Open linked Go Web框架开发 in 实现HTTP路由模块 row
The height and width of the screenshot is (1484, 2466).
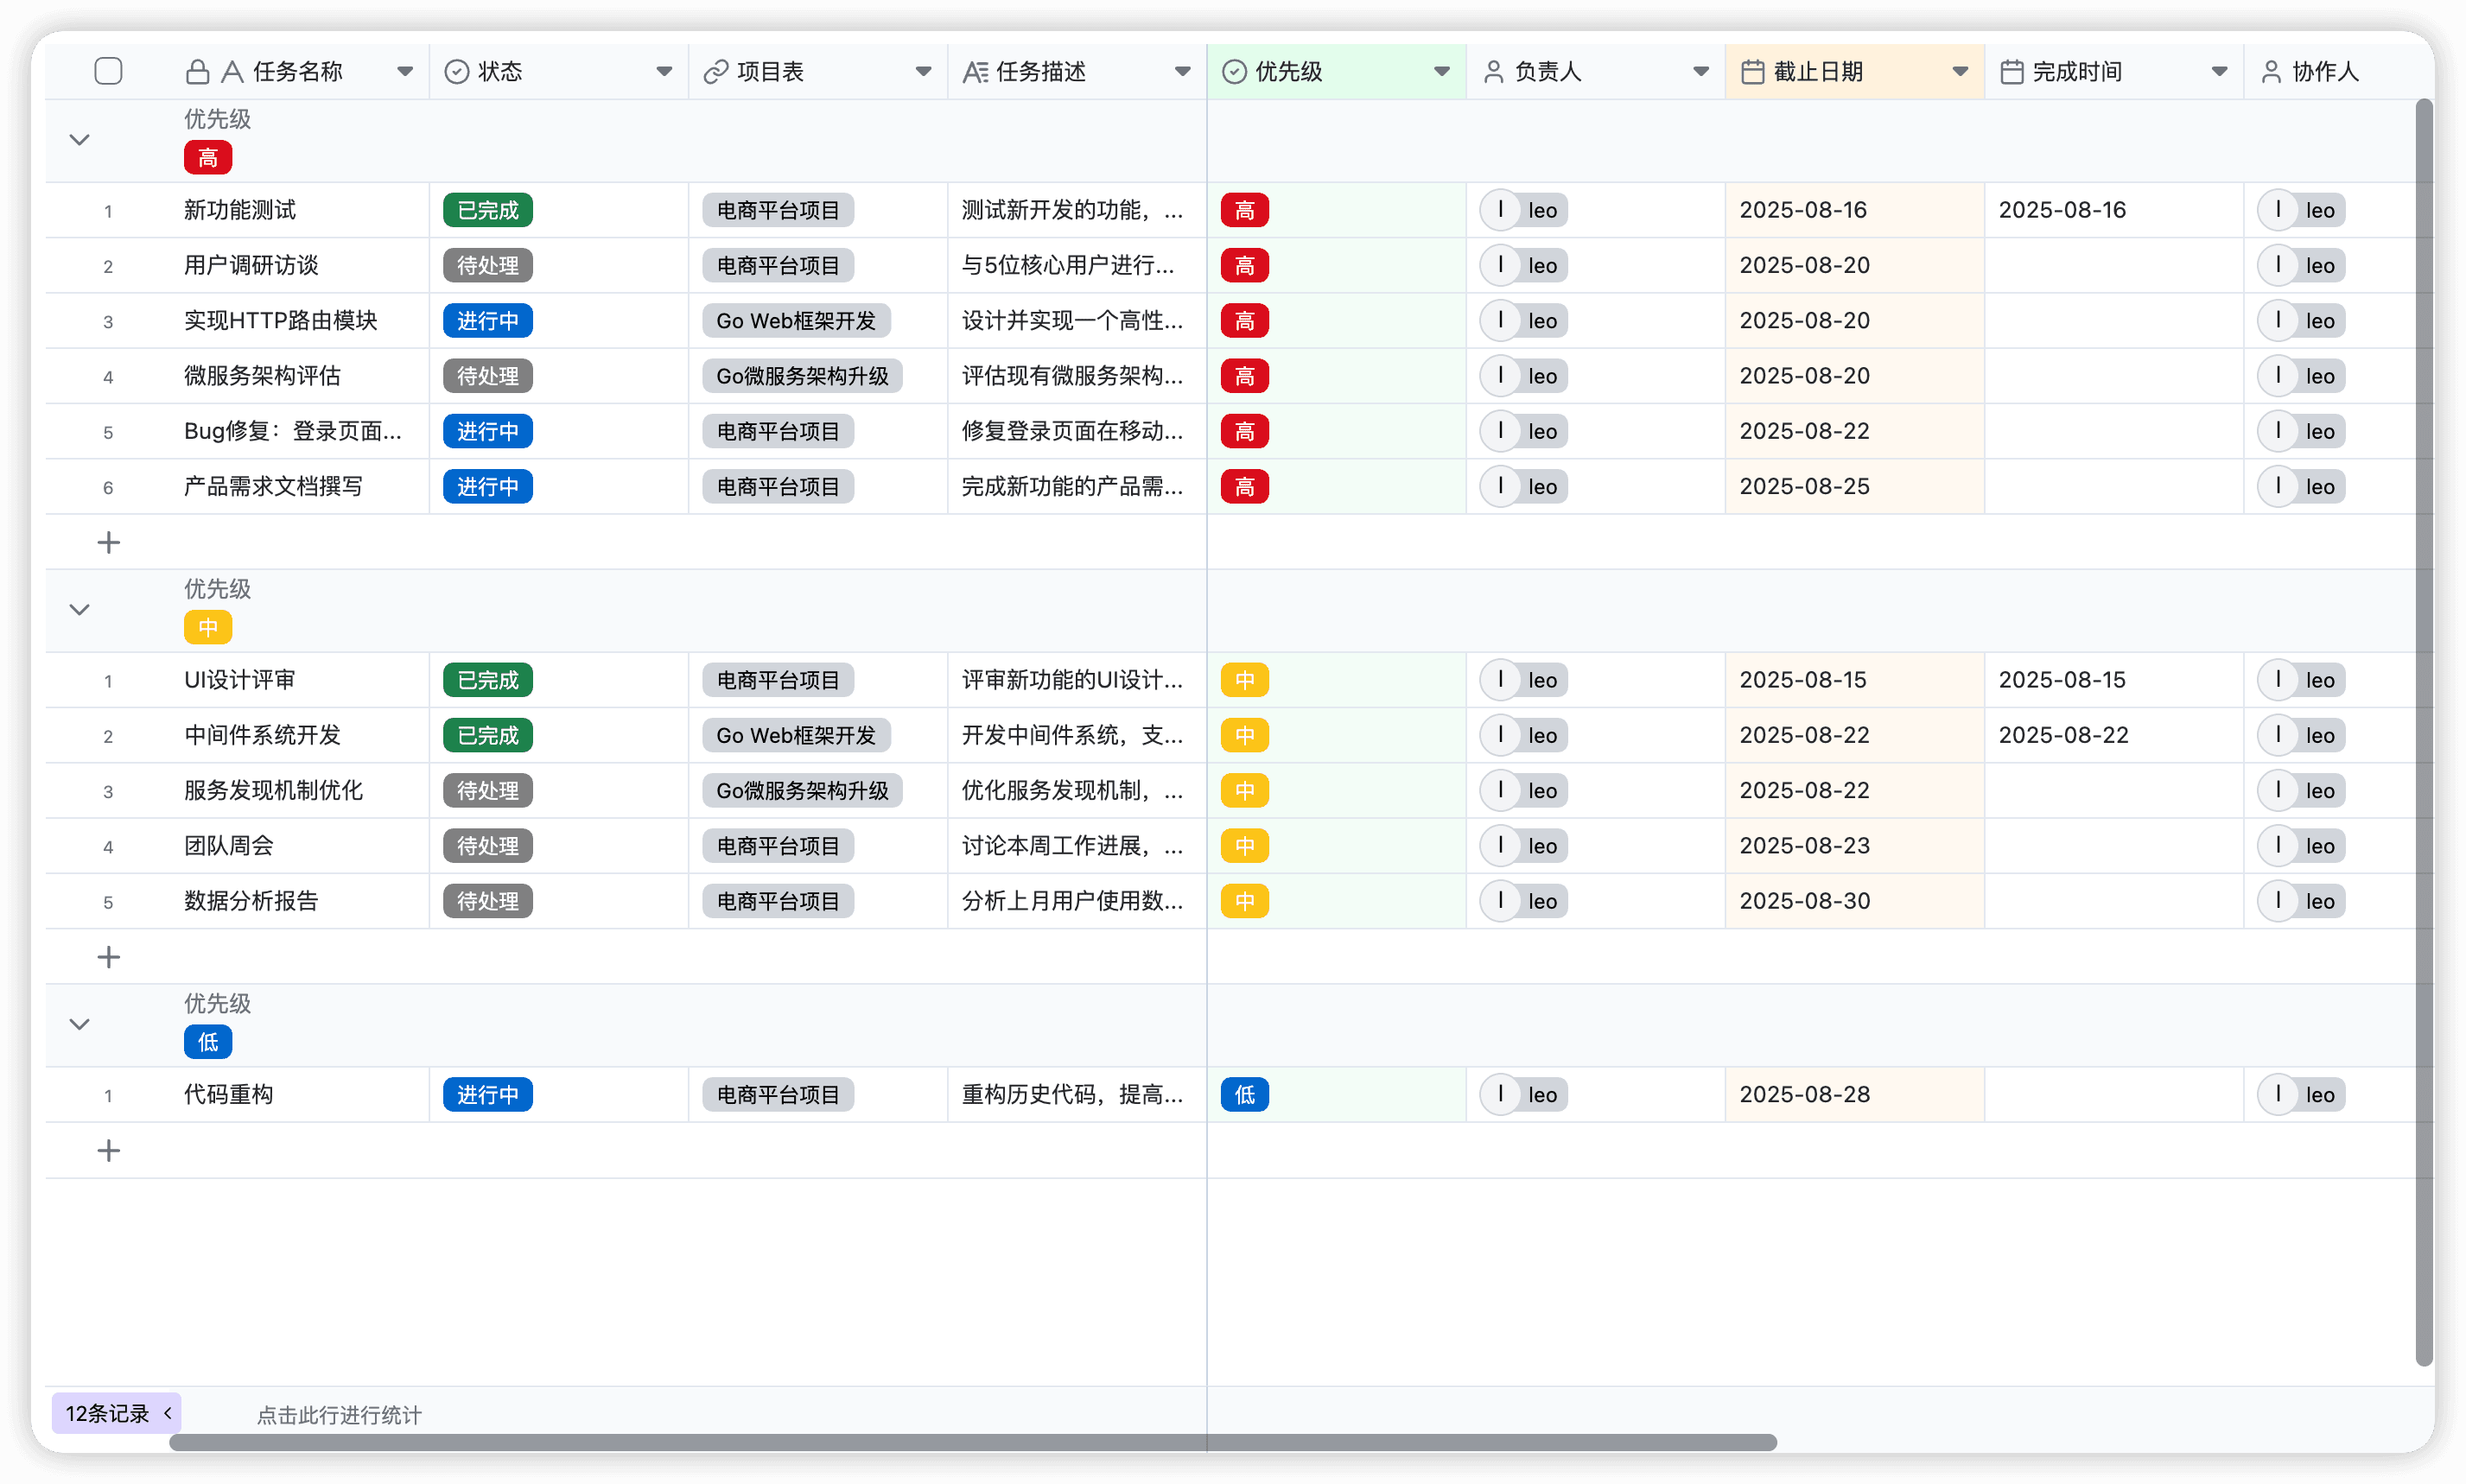pyautogui.click(x=796, y=320)
